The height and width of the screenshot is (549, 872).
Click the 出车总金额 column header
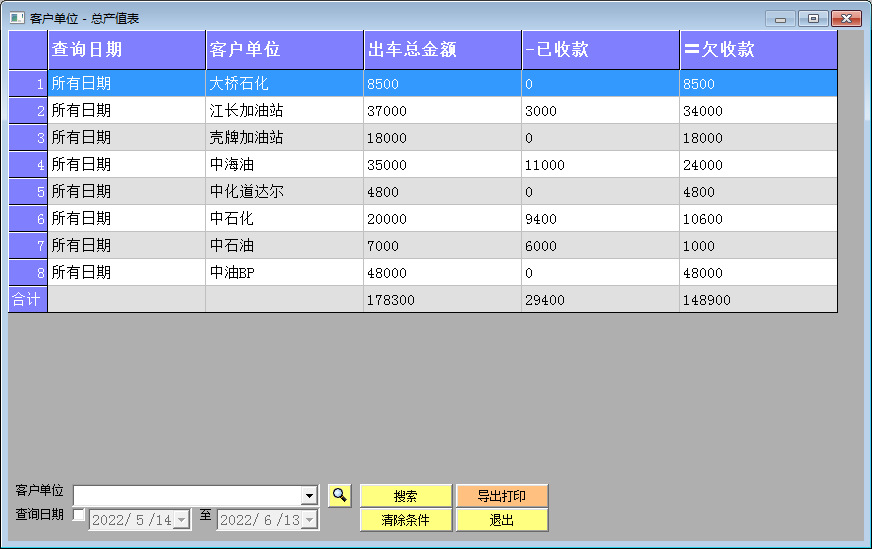[443, 50]
